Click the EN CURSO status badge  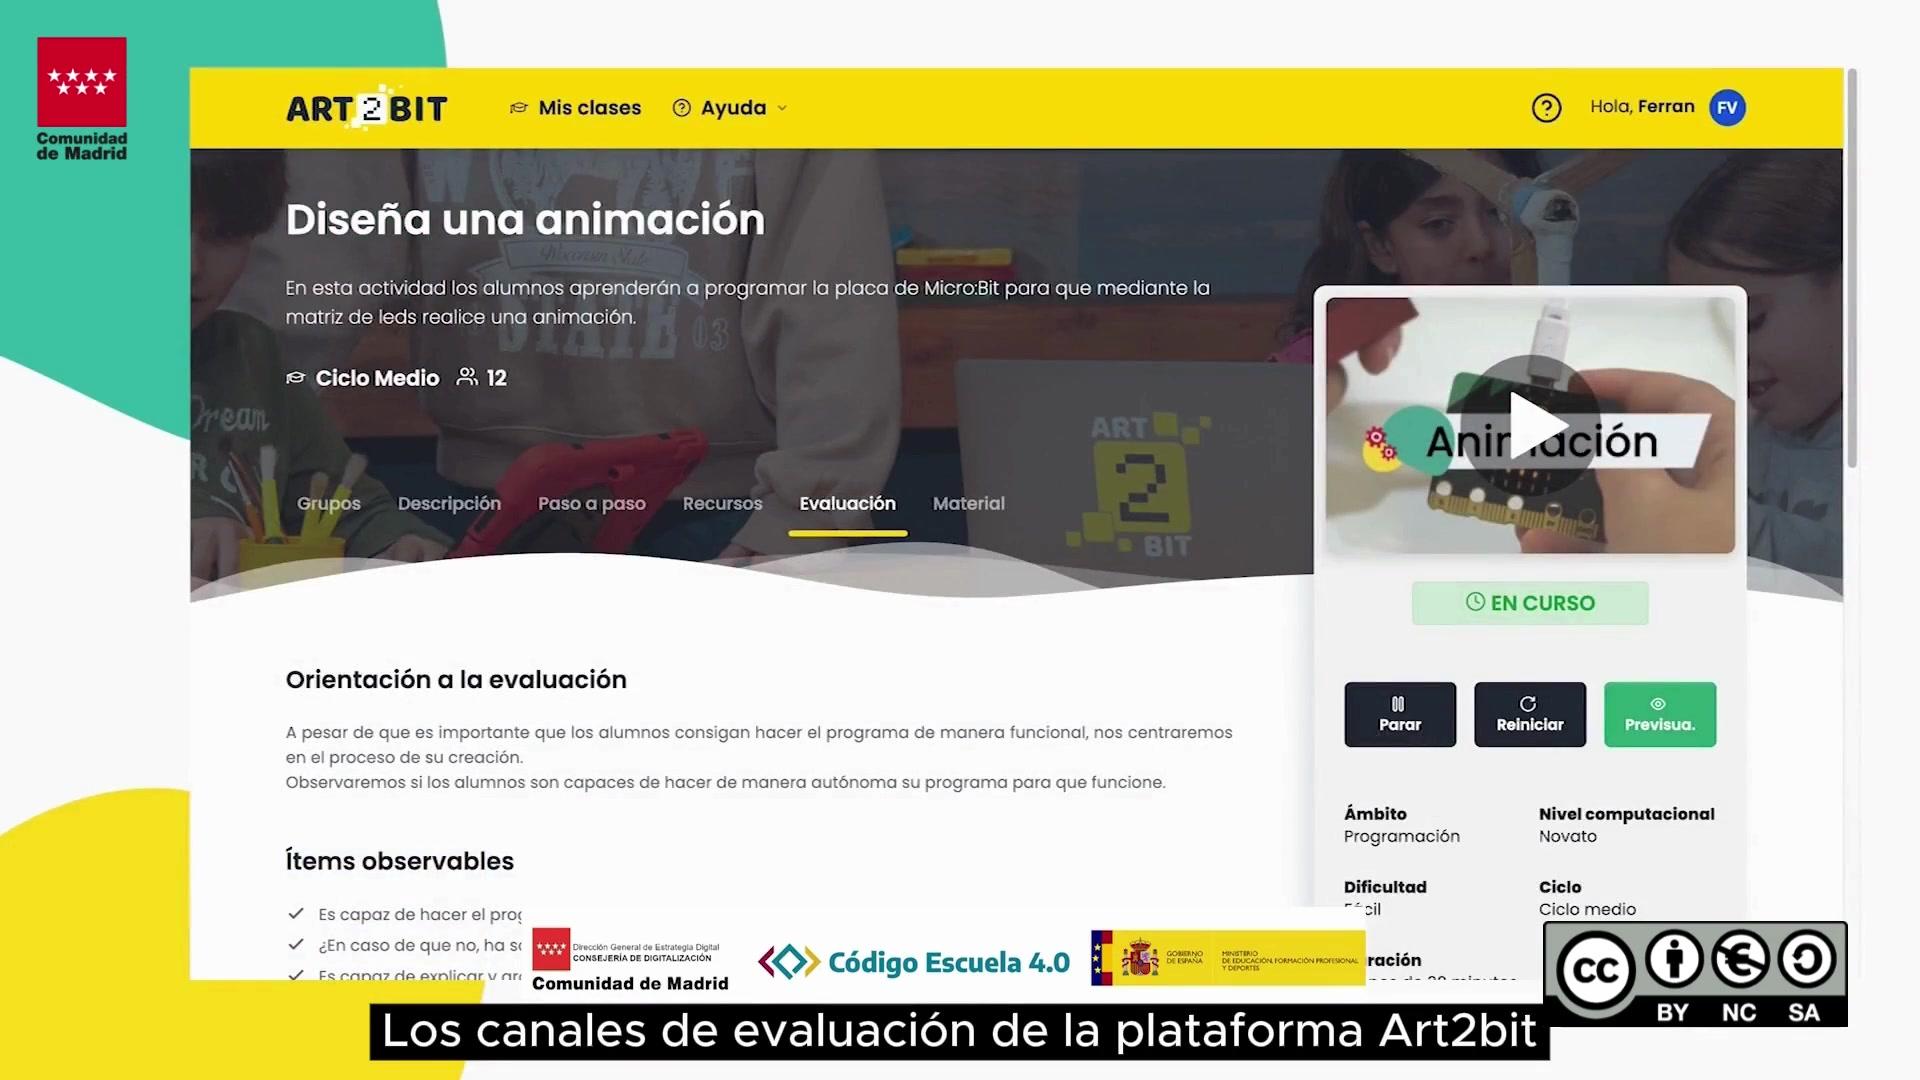tap(1529, 603)
